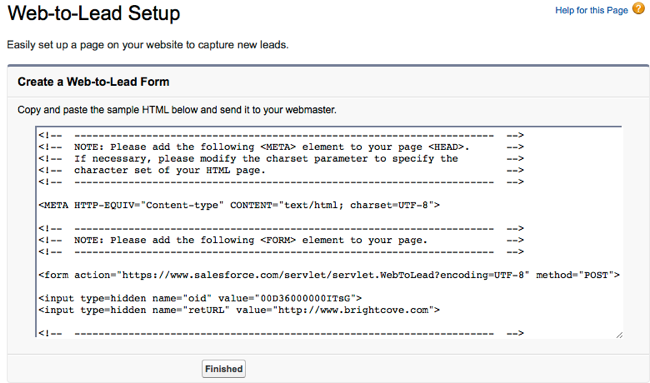Click the NOTE about FORM element comment
This screenshot has width=650, height=383.
[x=281, y=240]
